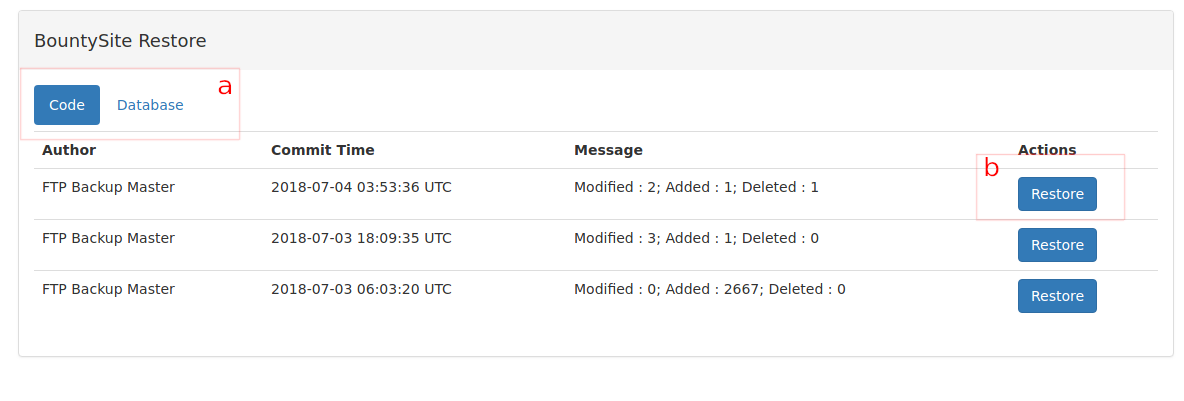This screenshot has height=401, width=1184.
Task: Click the message with 2667 added files
Action: [710, 289]
